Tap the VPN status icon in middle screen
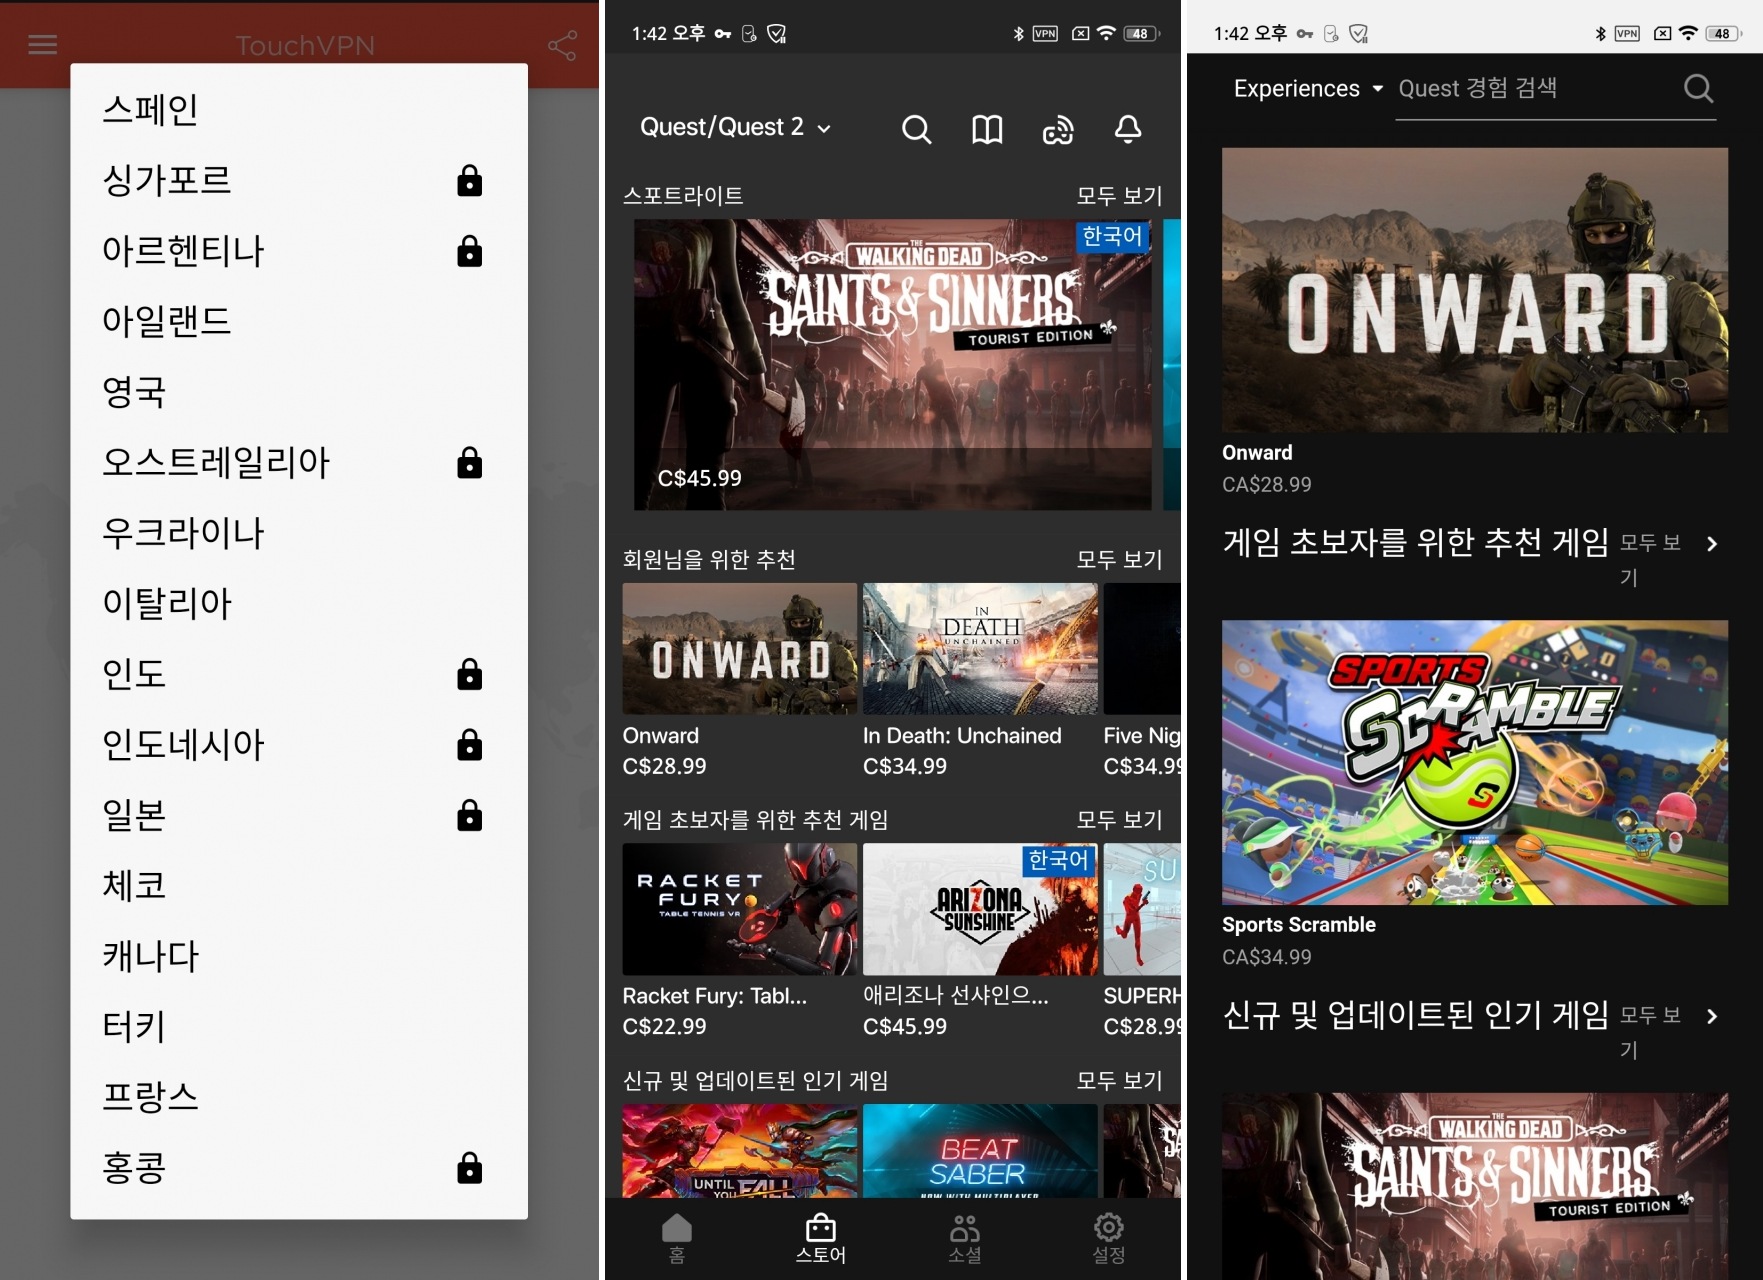Screen dimensions: 1763x1280 1045,33
